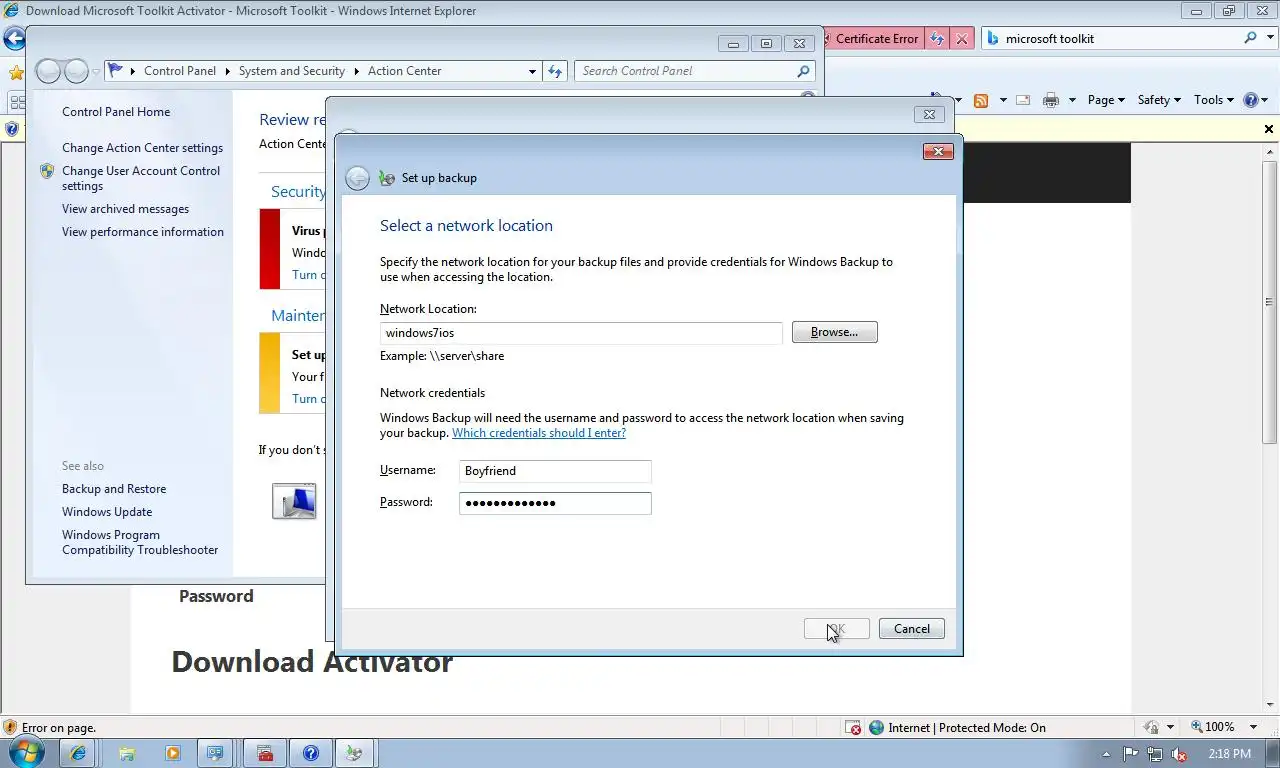Click the IE stop loading X button
This screenshot has width=1280, height=768.
click(x=961, y=38)
